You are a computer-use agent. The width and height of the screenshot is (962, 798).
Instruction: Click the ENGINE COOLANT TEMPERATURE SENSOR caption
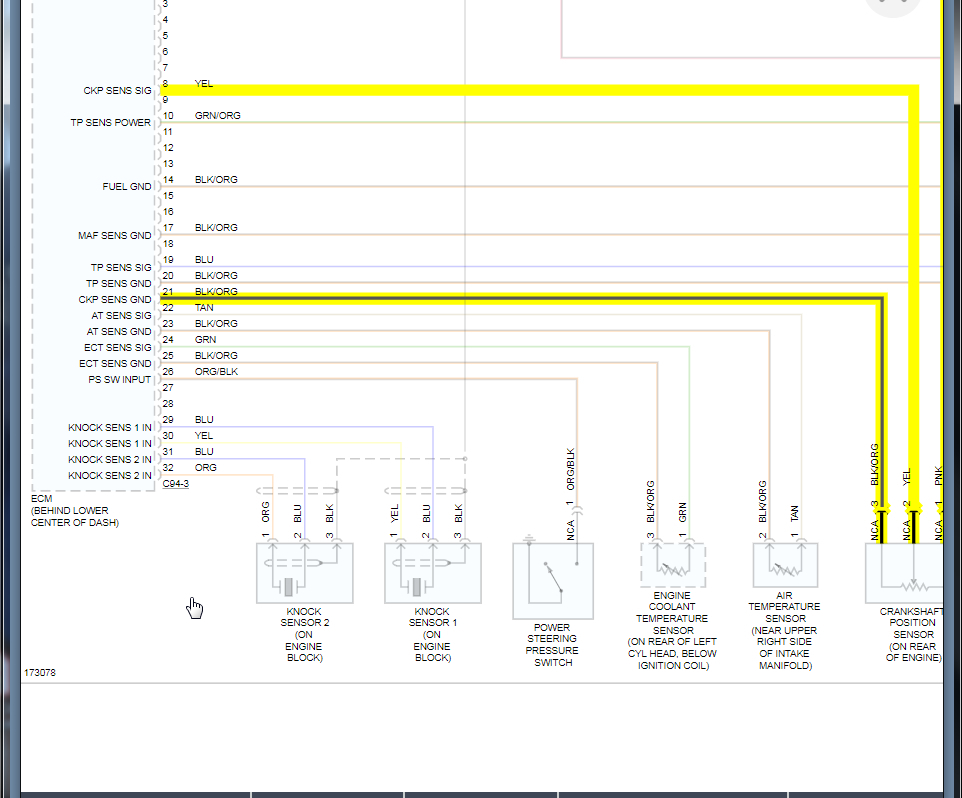click(672, 631)
